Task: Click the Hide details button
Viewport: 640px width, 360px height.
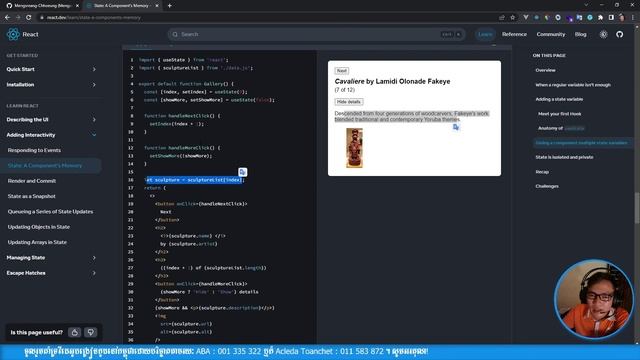Action: point(349,102)
